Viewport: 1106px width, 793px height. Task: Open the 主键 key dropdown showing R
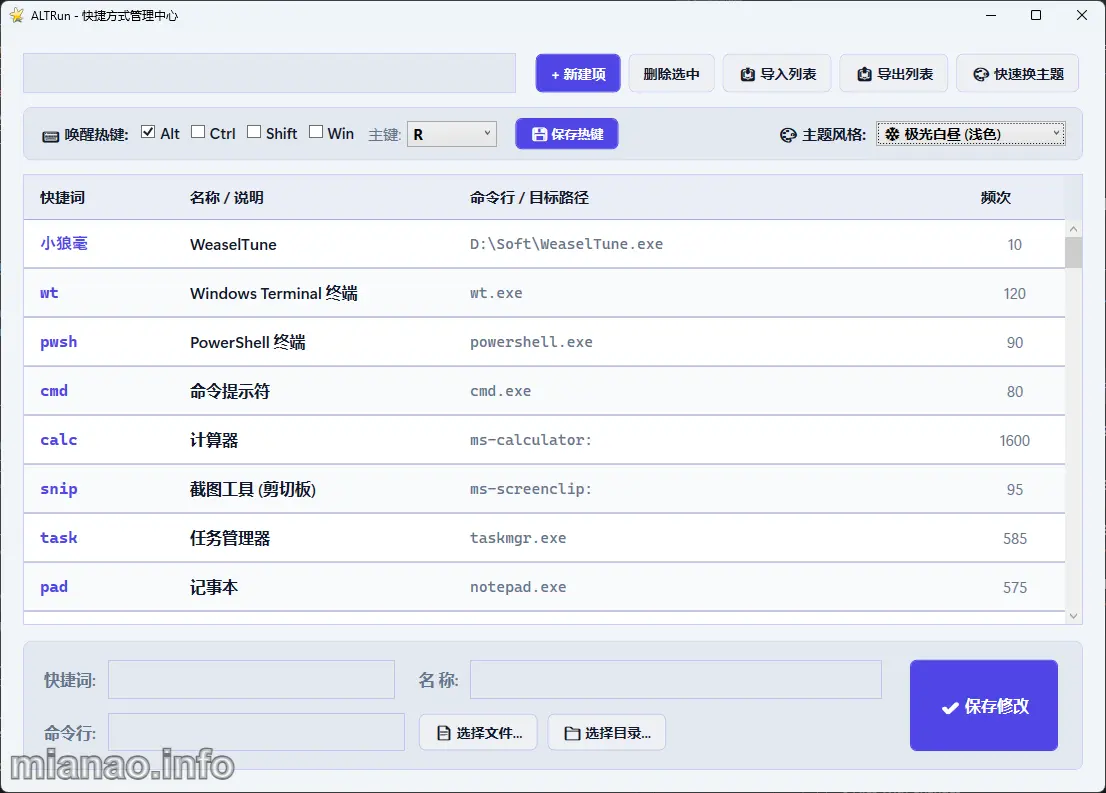452,134
